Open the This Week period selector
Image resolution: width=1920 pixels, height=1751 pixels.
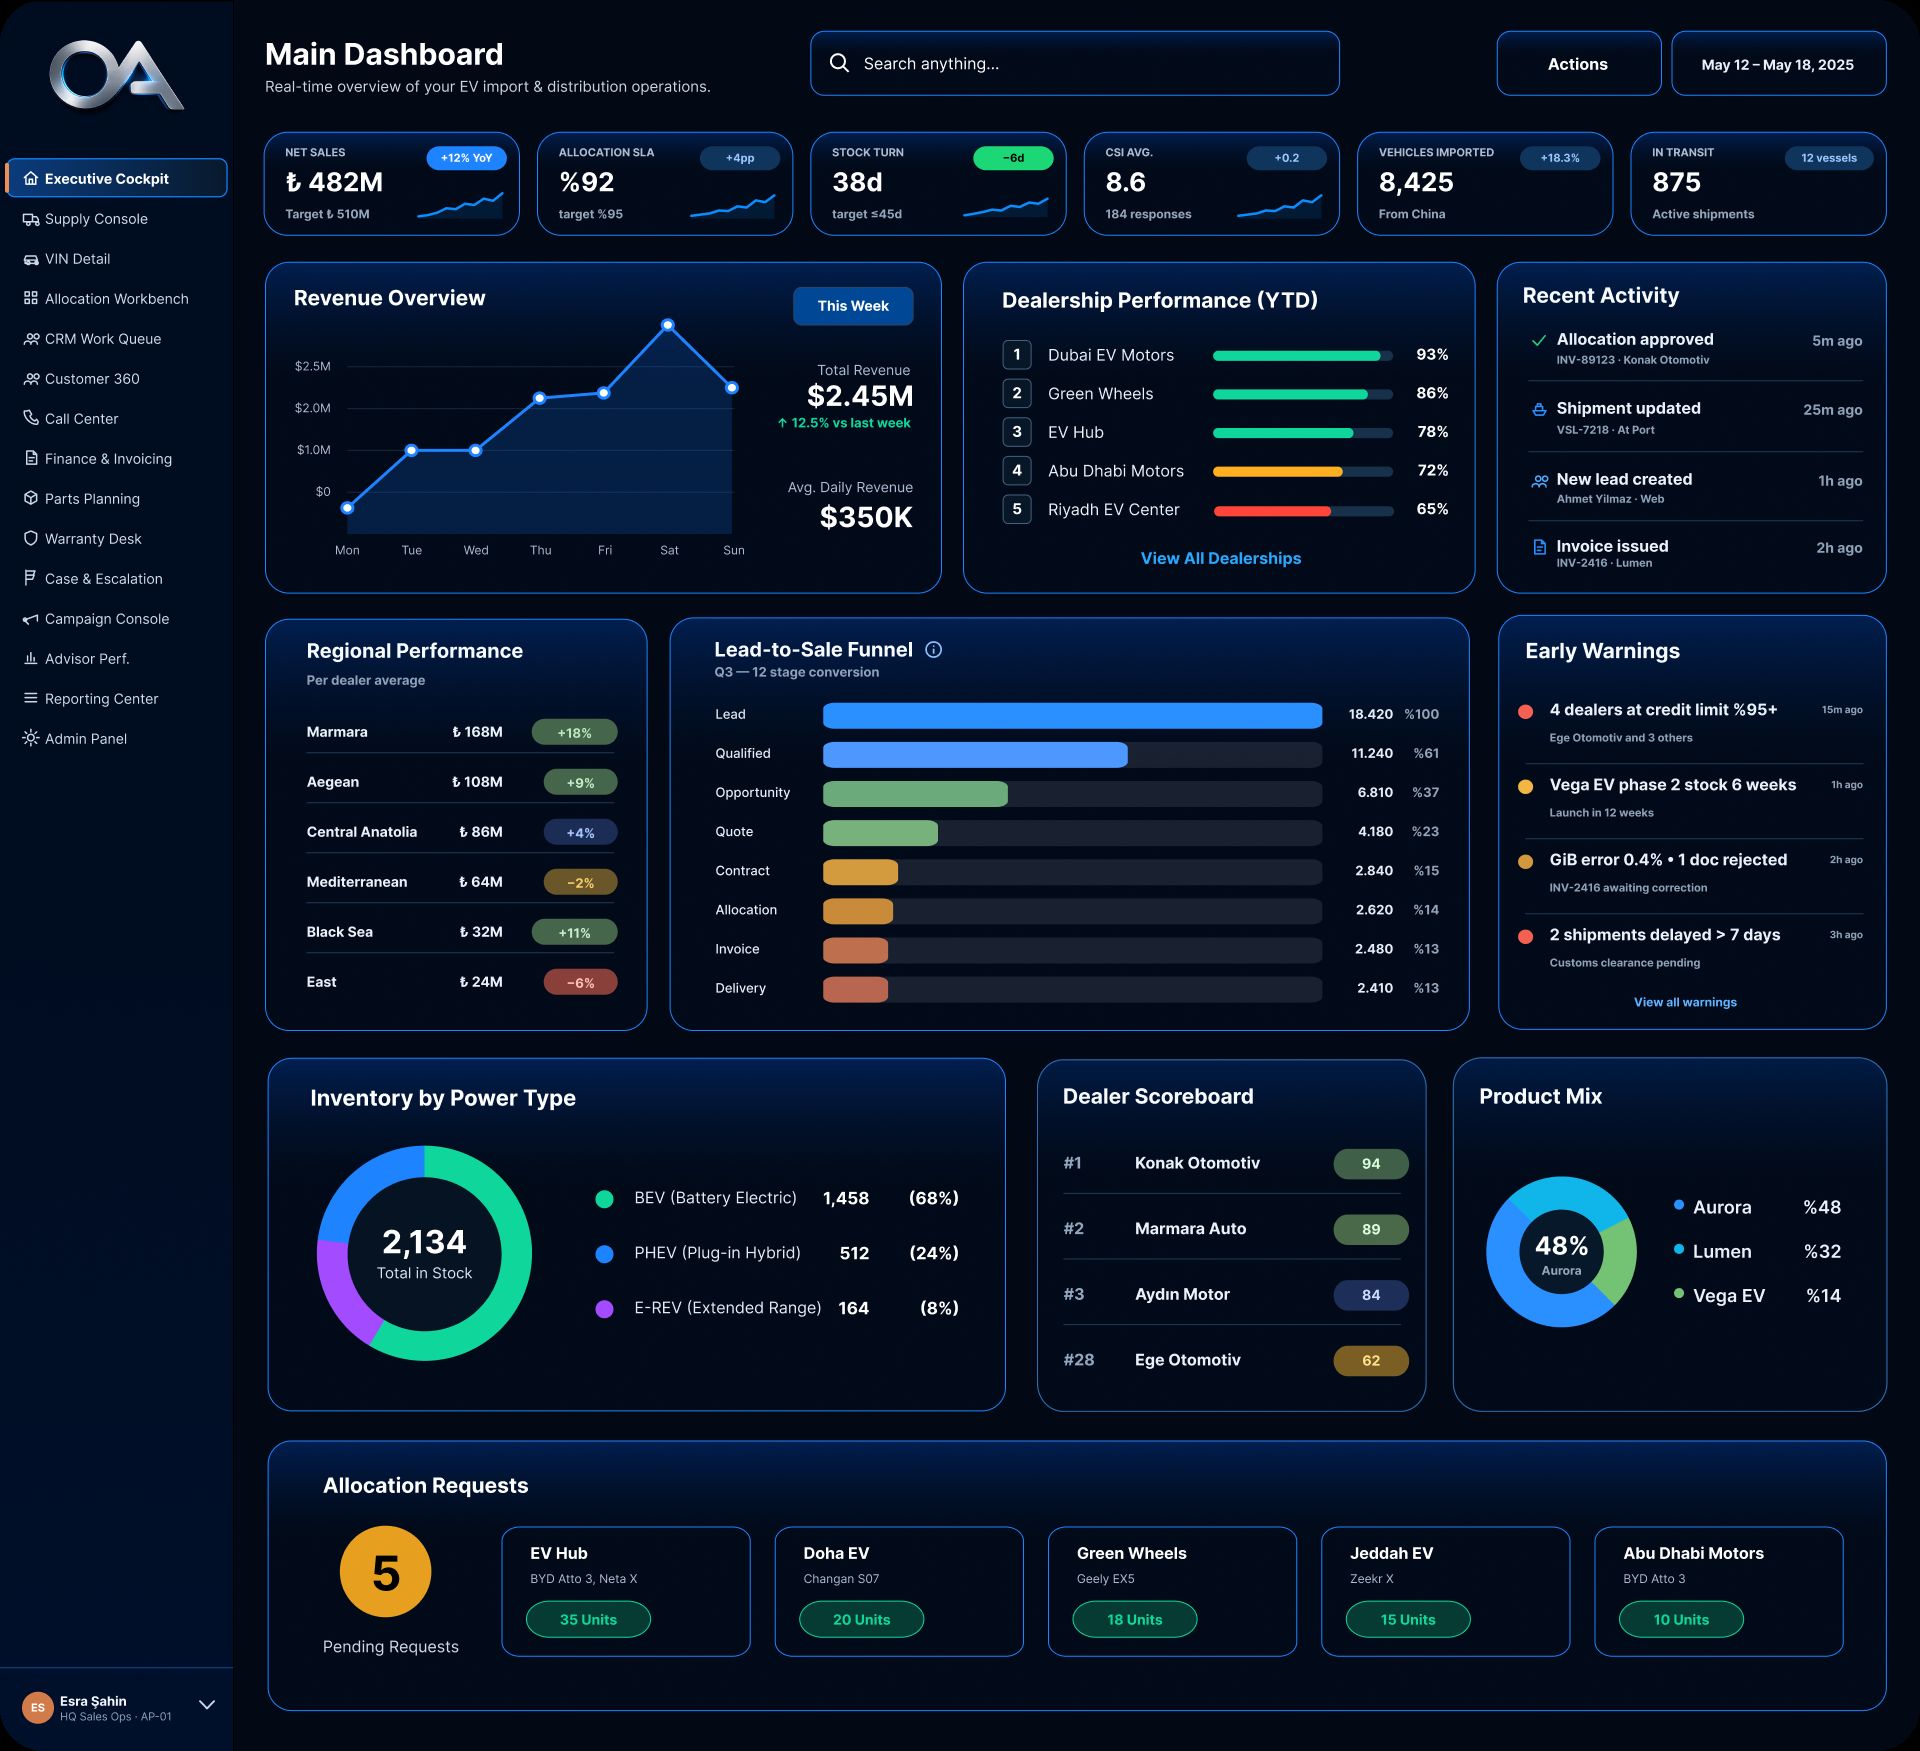[x=853, y=306]
